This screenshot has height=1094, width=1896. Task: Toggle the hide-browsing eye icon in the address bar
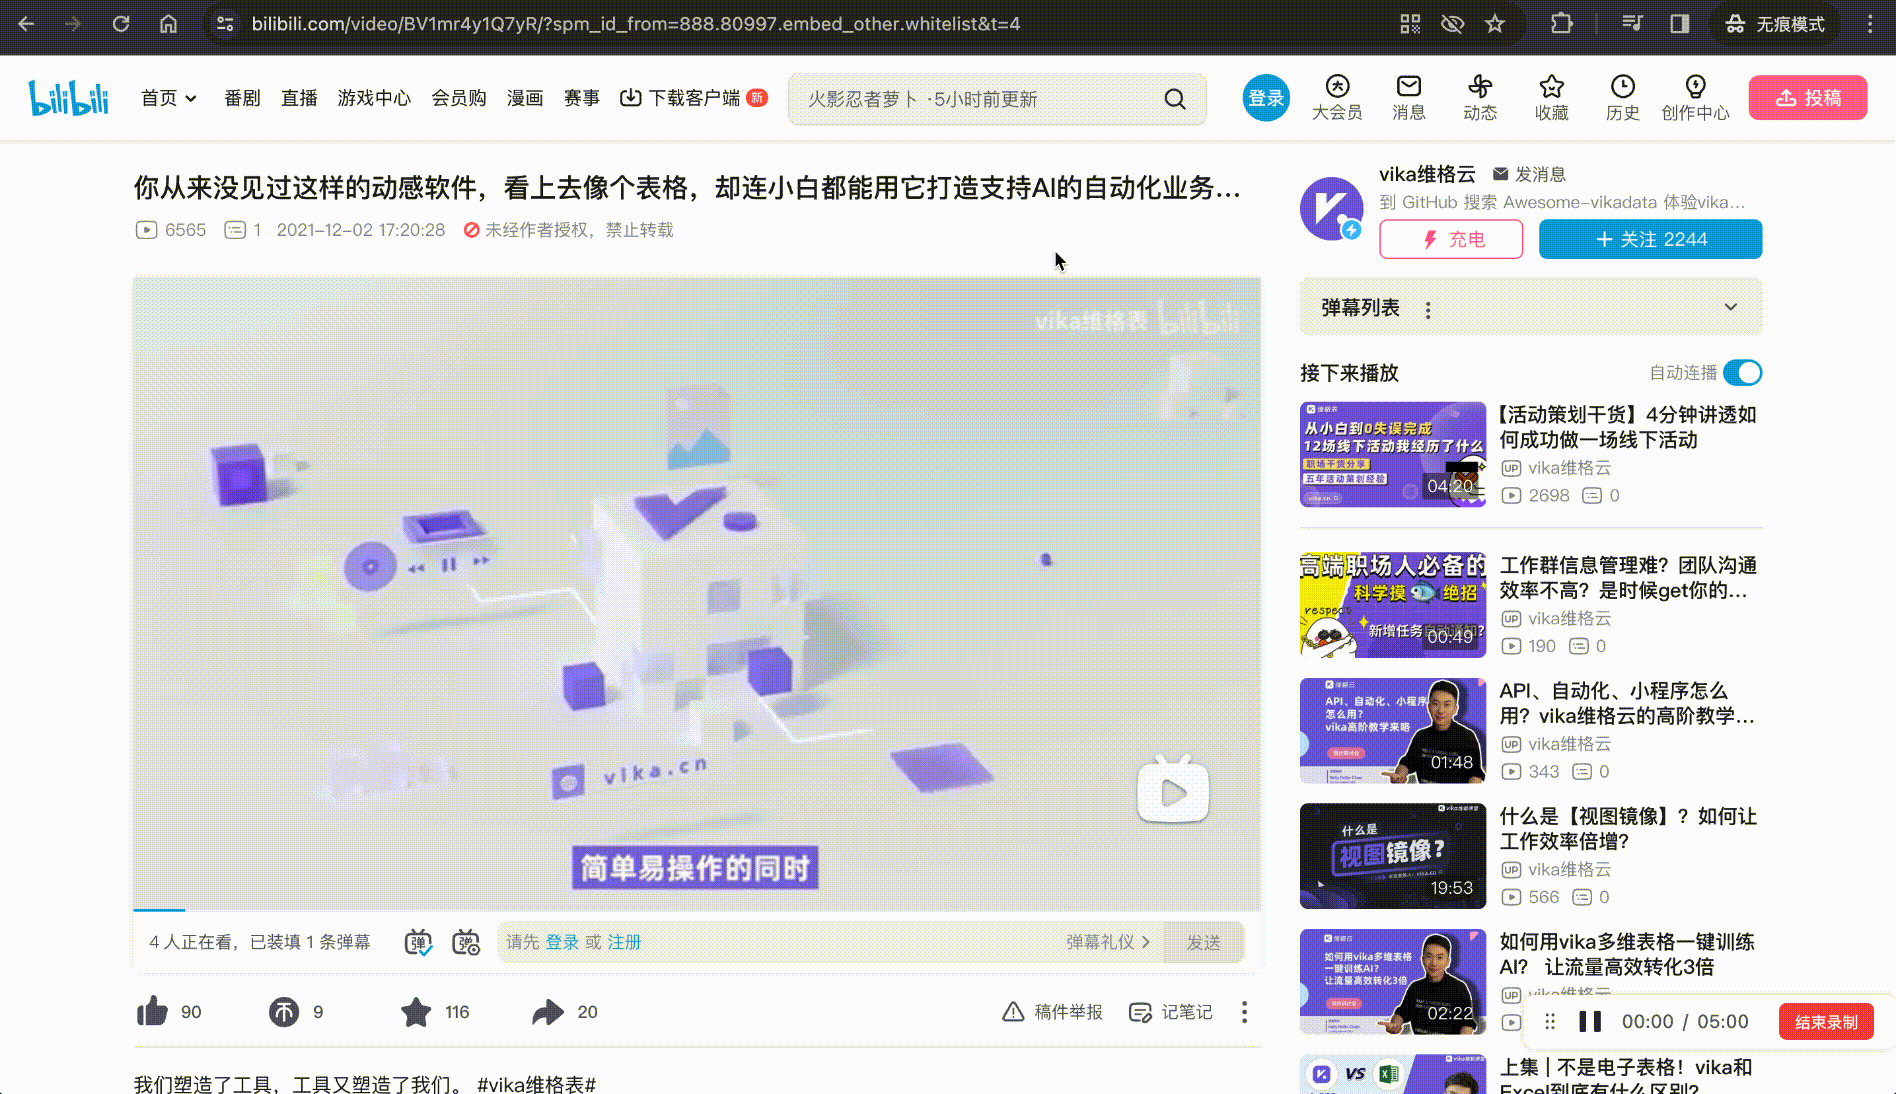coord(1452,24)
